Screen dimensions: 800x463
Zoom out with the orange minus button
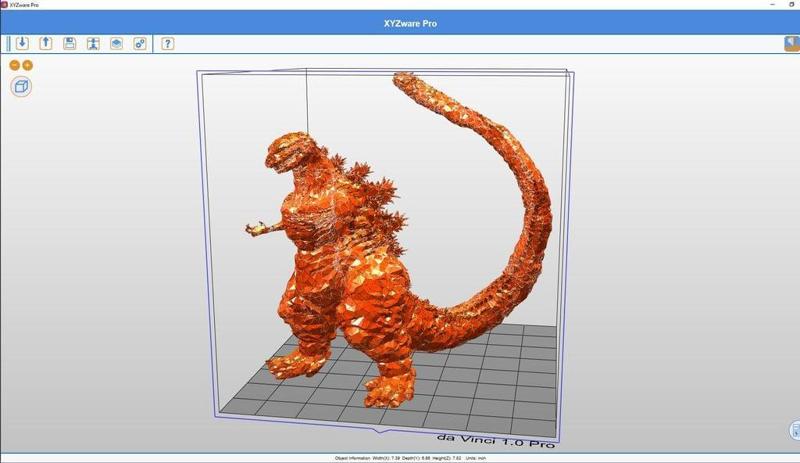coord(15,65)
